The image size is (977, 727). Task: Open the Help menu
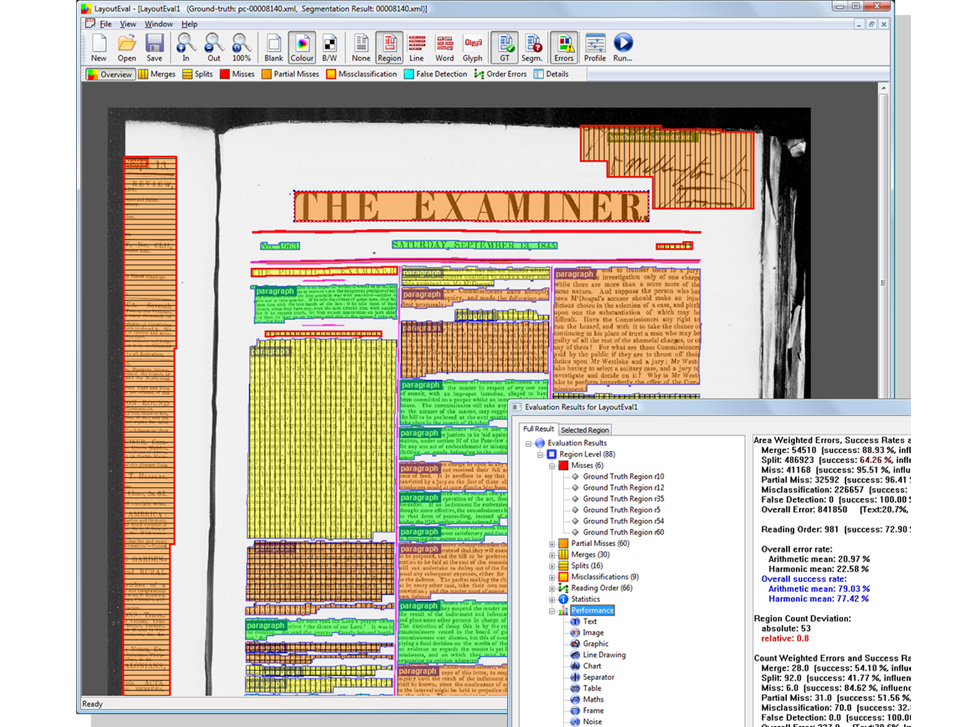(x=189, y=24)
